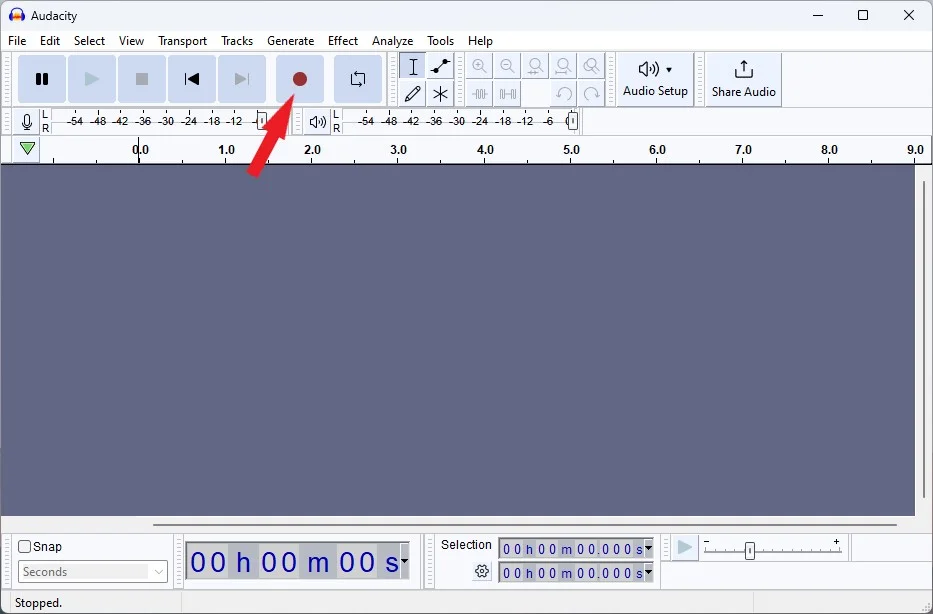
Task: Open the Audio Setup dropdown
Action: pos(655,80)
